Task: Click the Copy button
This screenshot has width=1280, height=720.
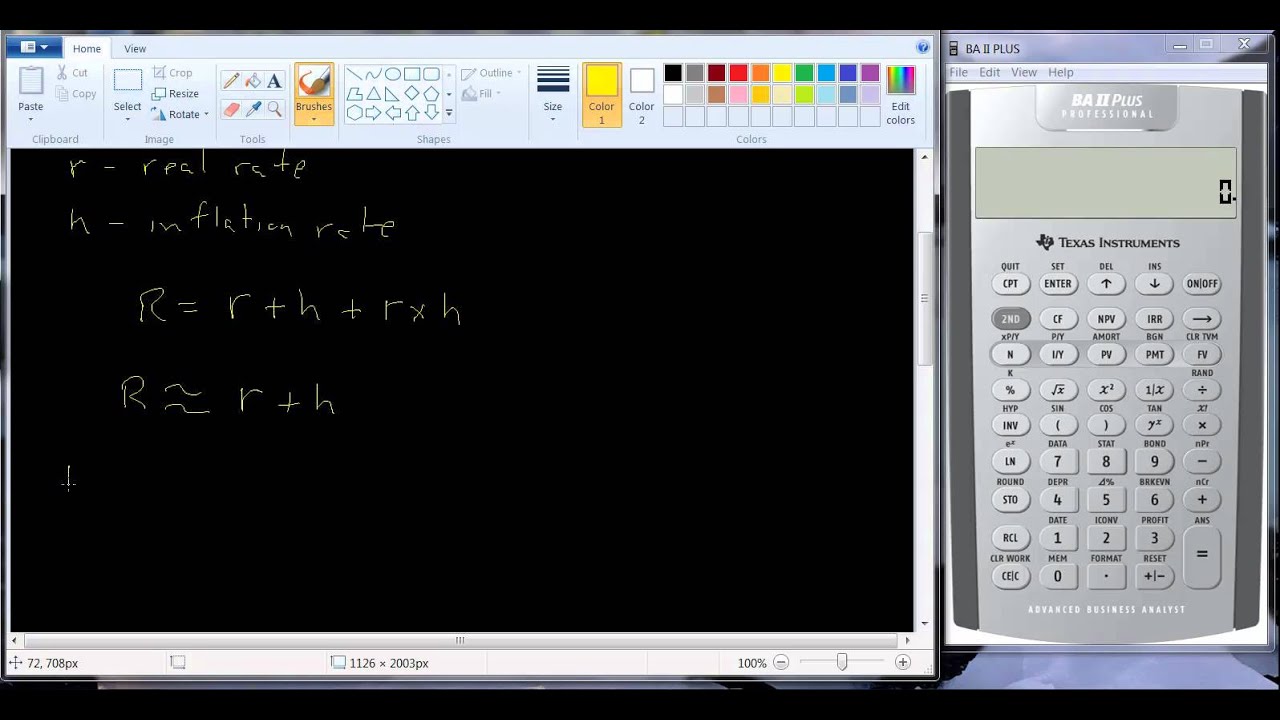Action: click(x=76, y=94)
